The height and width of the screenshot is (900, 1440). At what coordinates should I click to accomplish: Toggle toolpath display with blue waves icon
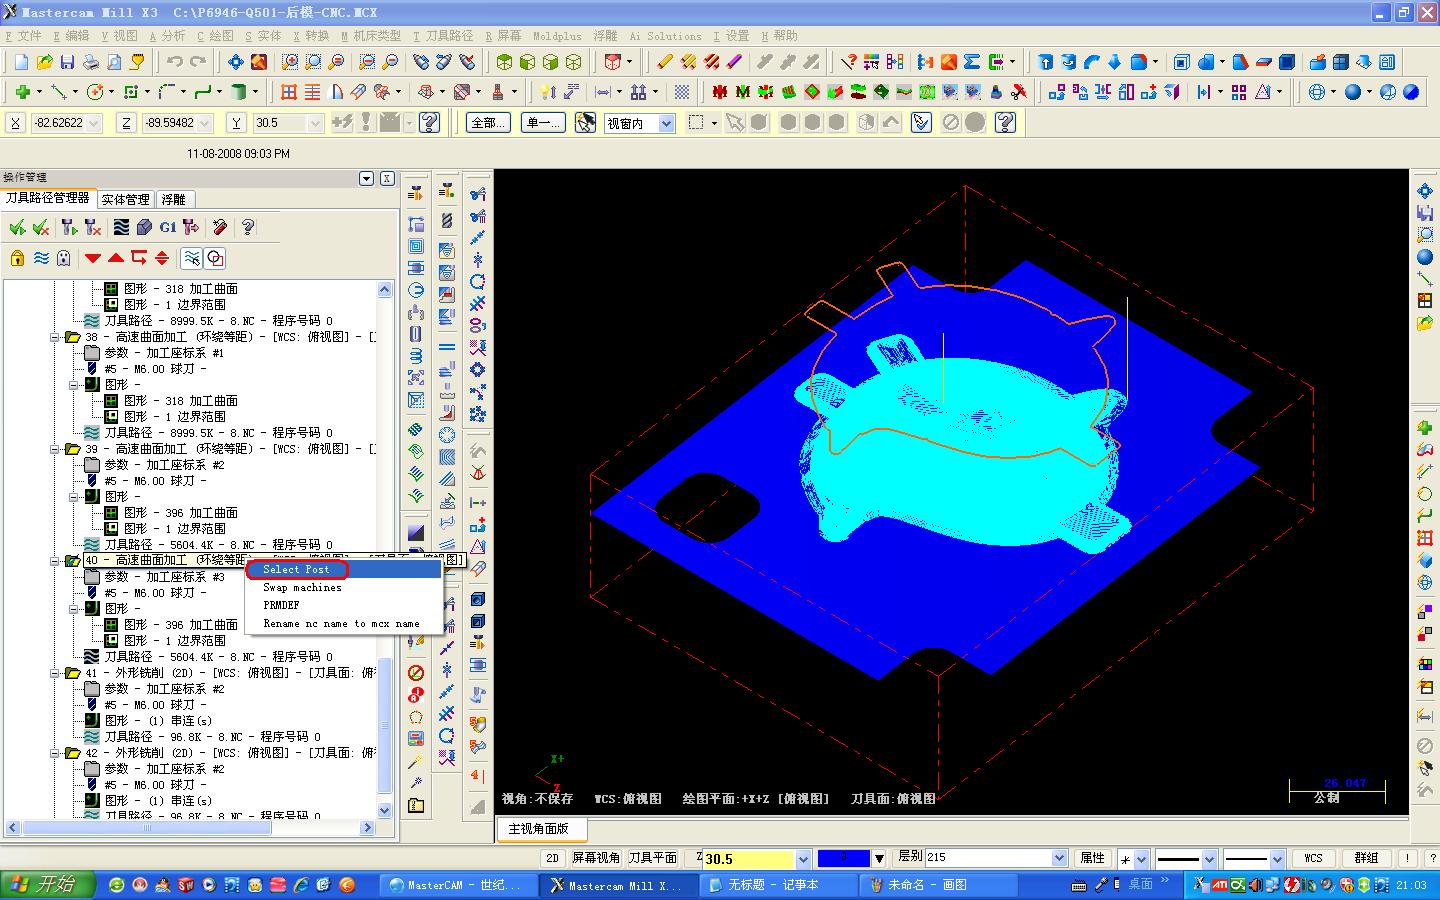41,258
